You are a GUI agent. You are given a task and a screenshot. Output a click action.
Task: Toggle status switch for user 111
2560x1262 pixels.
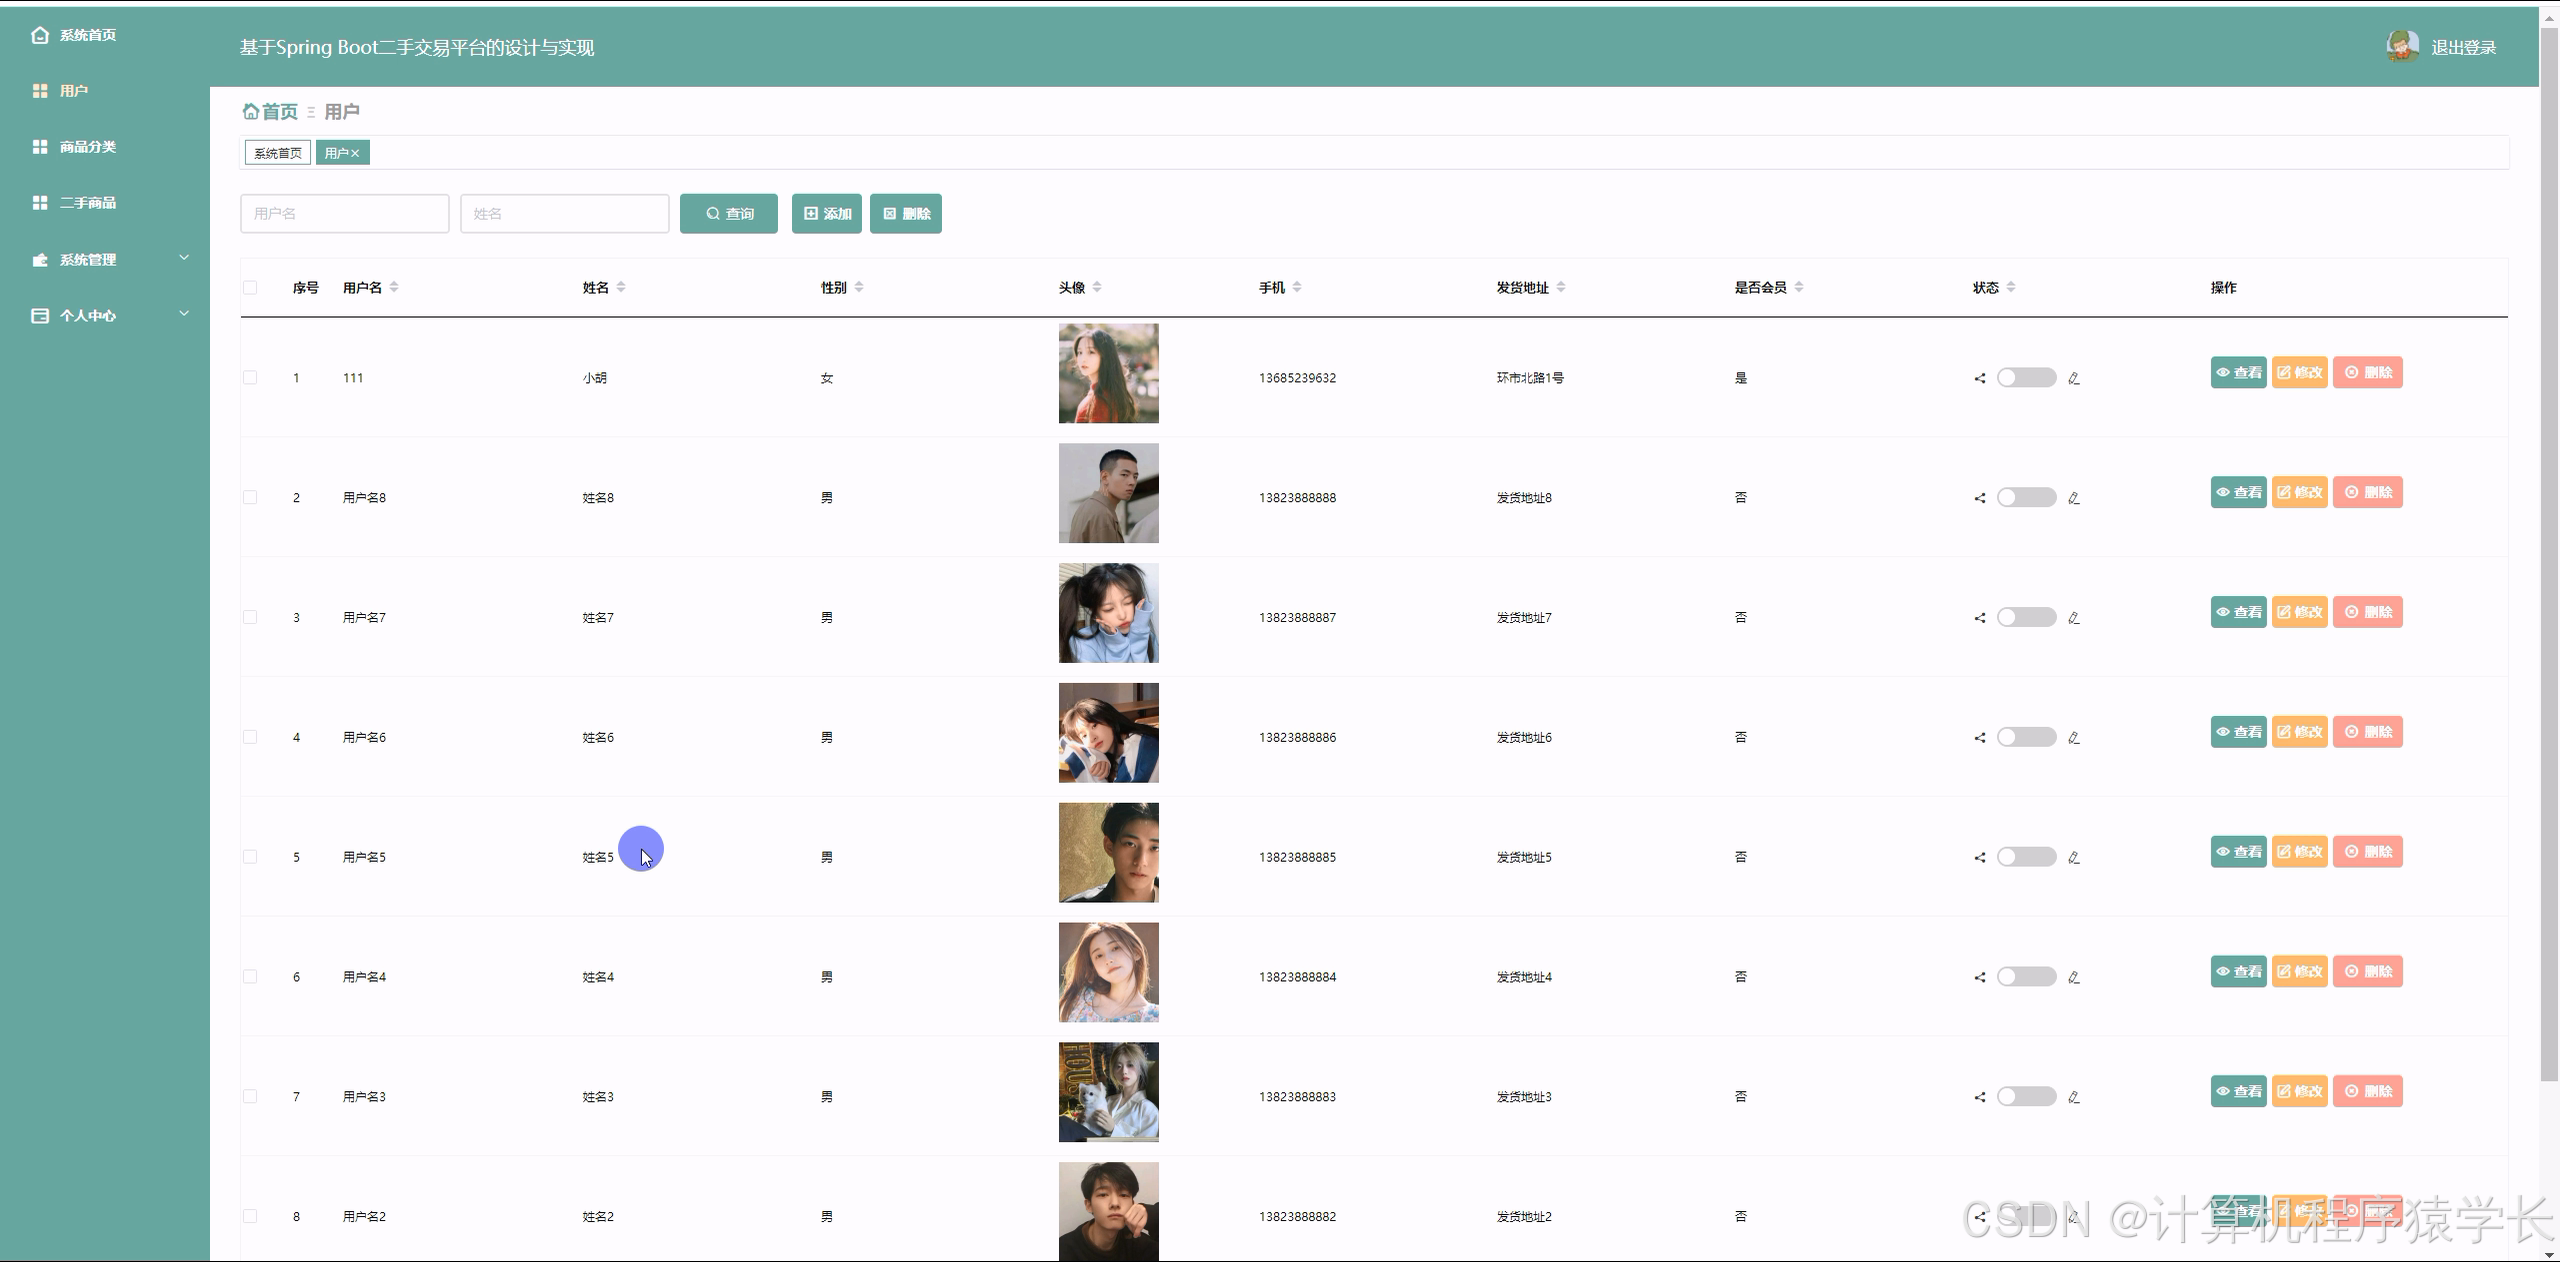(x=2026, y=378)
